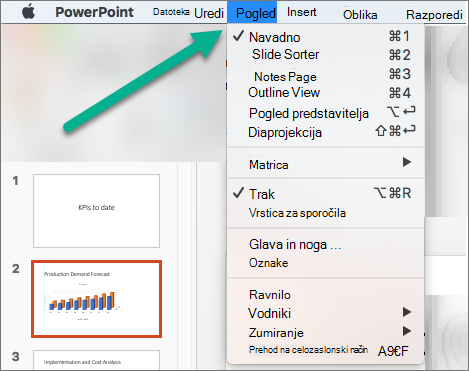
Task: Switch to Outline View
Action: coord(325,92)
